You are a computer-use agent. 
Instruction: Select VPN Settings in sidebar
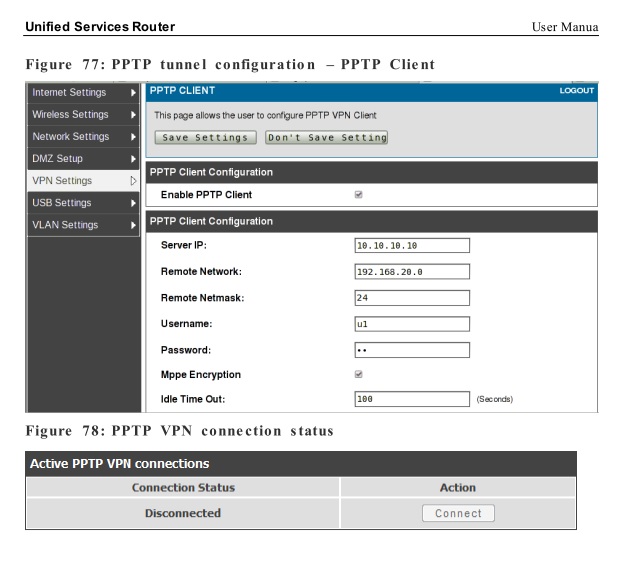coord(63,181)
